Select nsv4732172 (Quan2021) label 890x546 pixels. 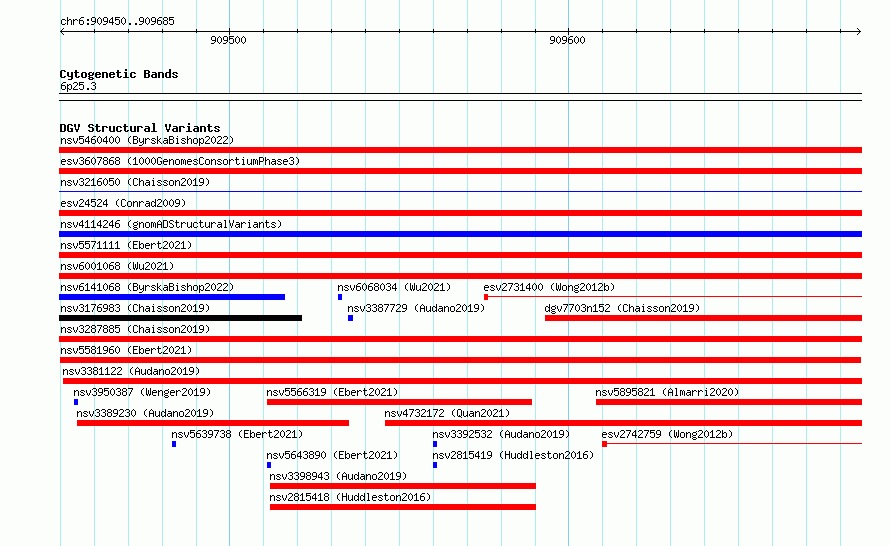(x=447, y=413)
